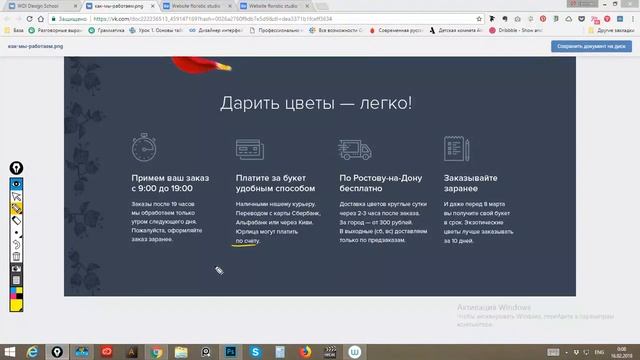Viewport: 640px width, 360px height.
Task: Click the vk.com address bar
Action: (x=267, y=19)
